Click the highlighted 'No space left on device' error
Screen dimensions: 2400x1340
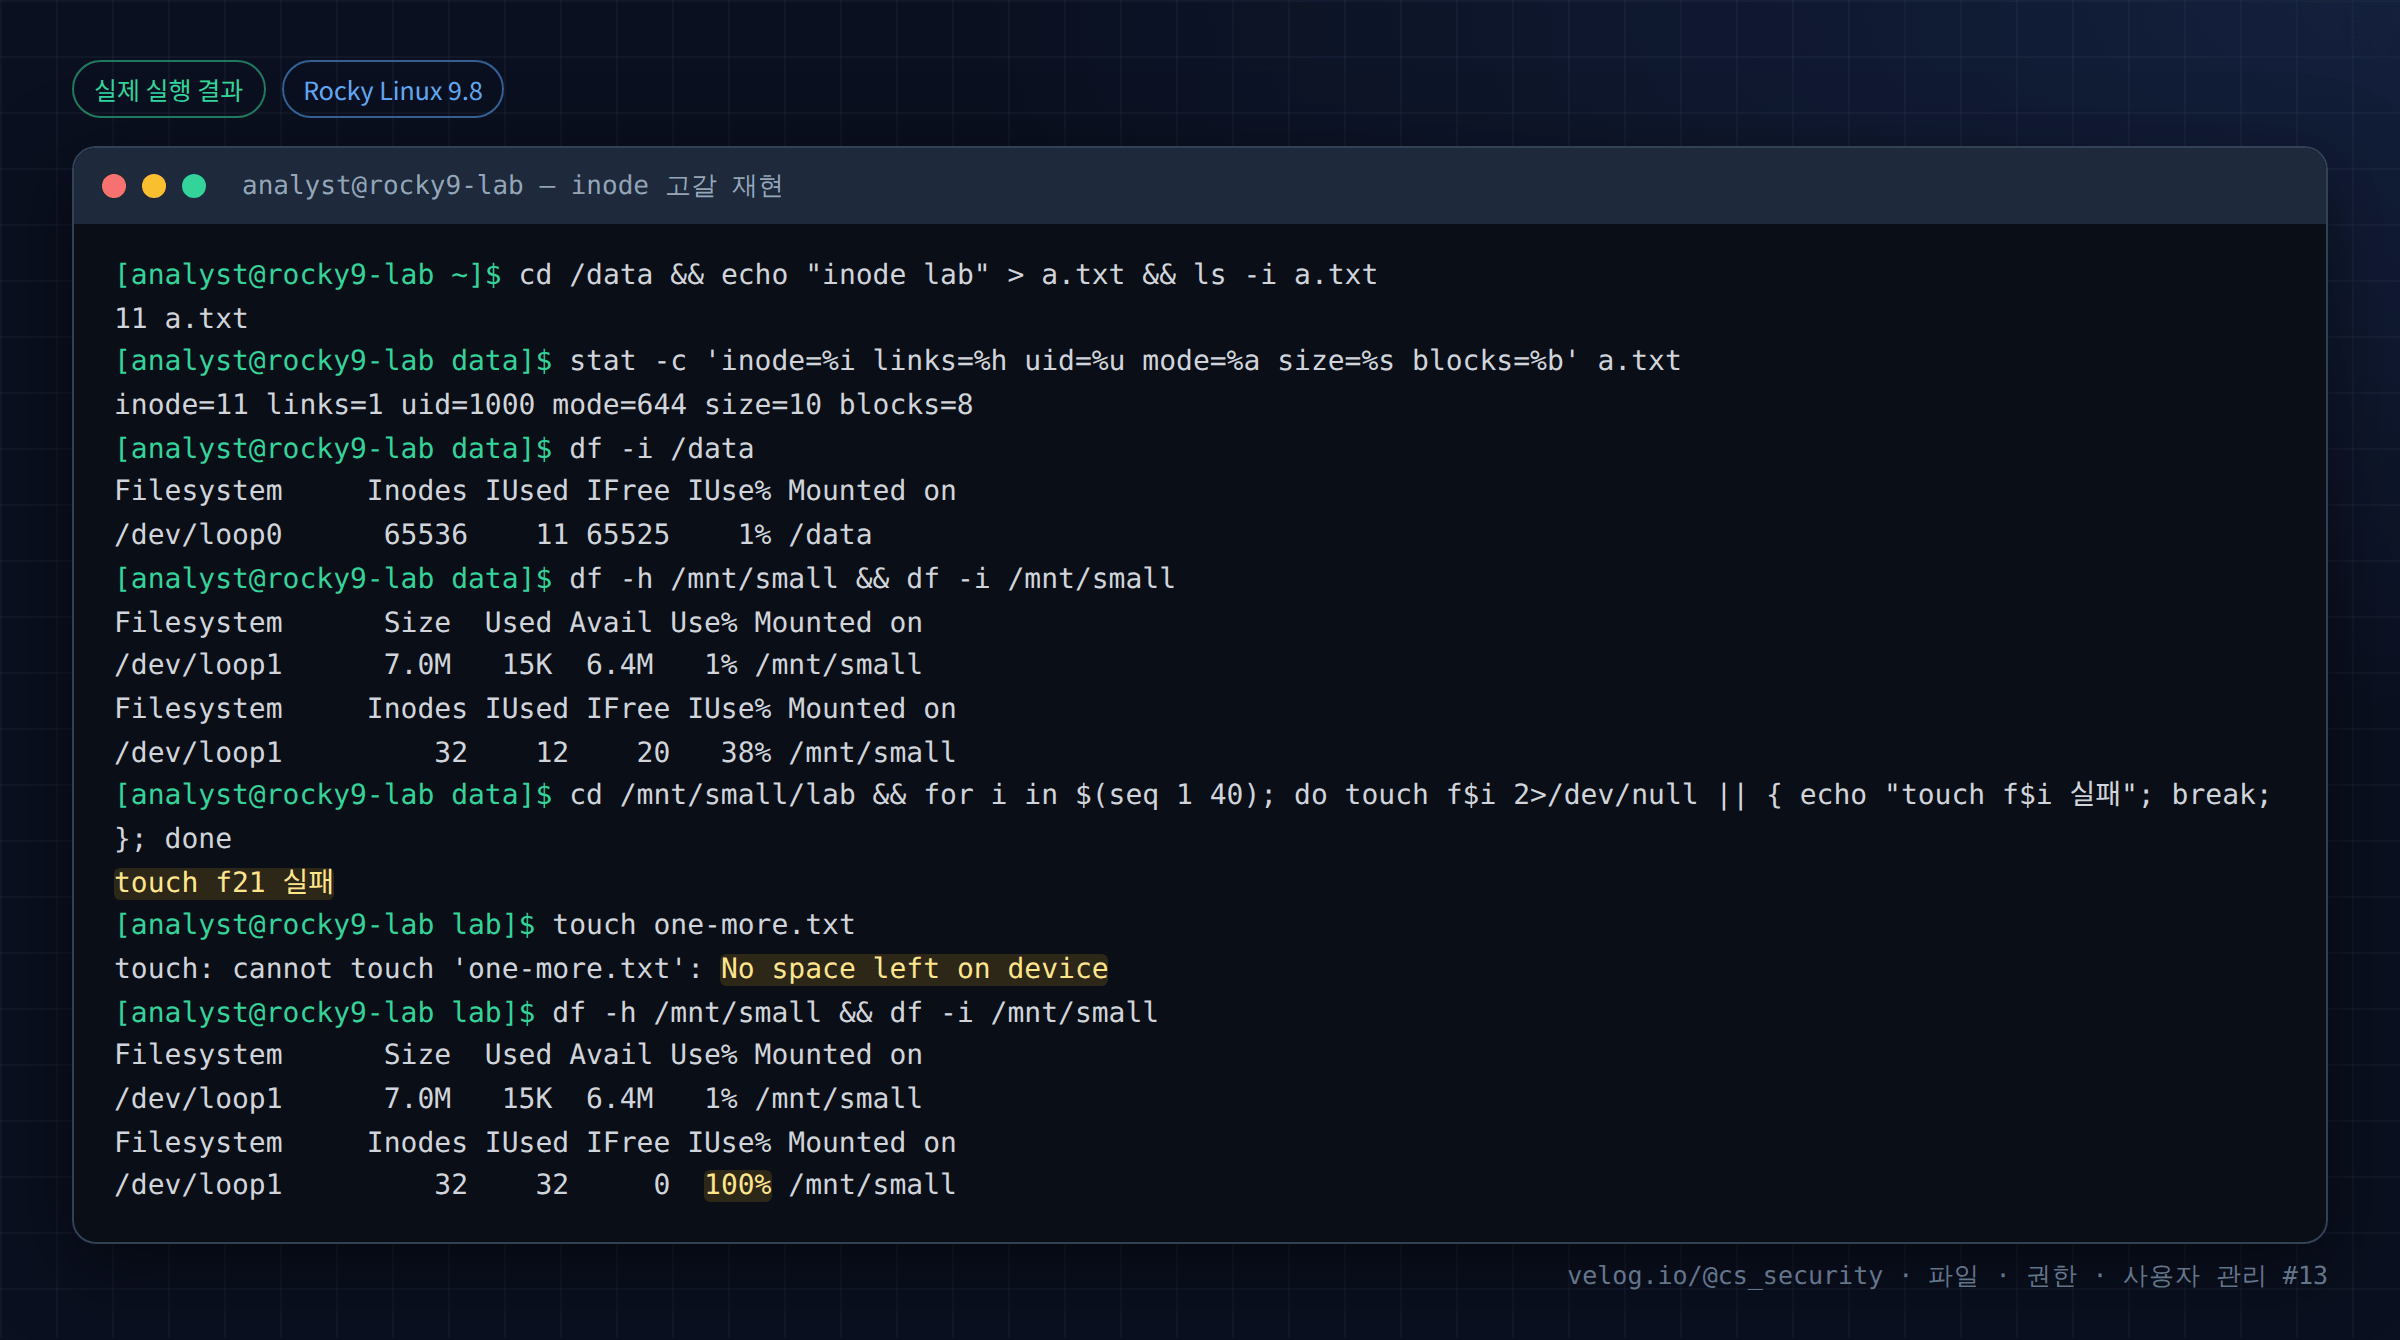[x=914, y=969]
